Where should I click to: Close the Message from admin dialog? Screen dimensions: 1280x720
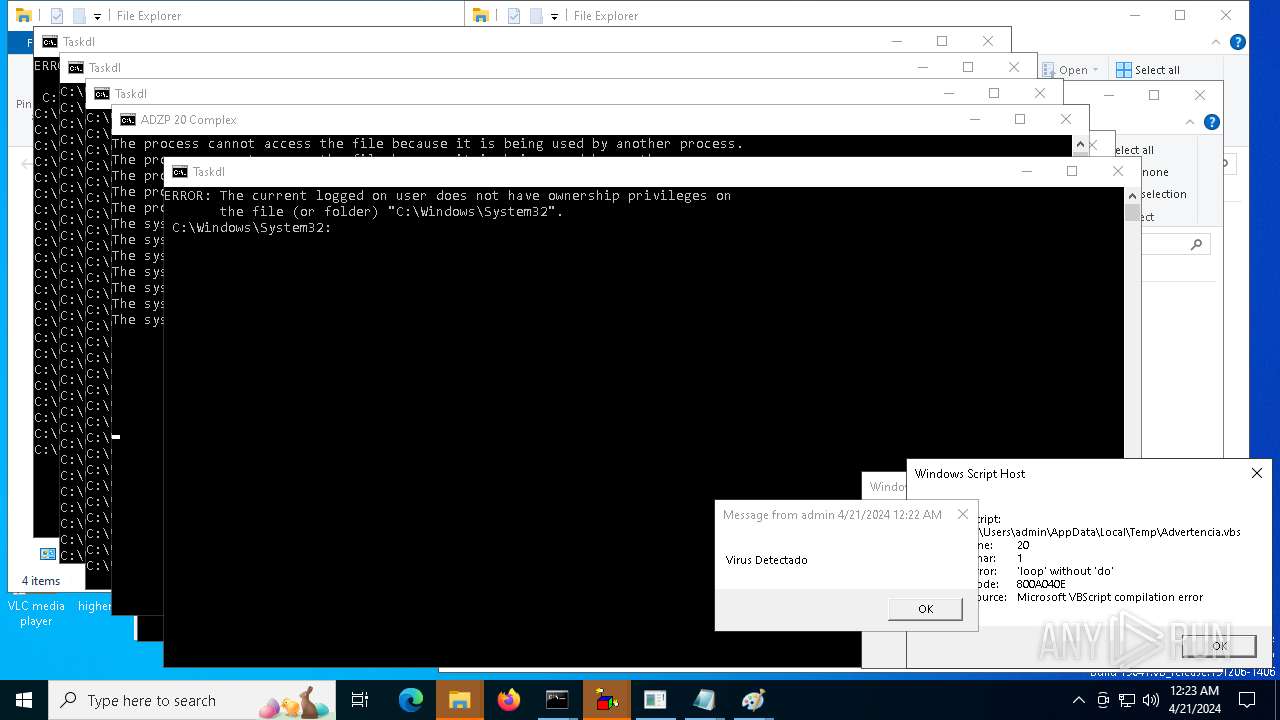coord(963,515)
